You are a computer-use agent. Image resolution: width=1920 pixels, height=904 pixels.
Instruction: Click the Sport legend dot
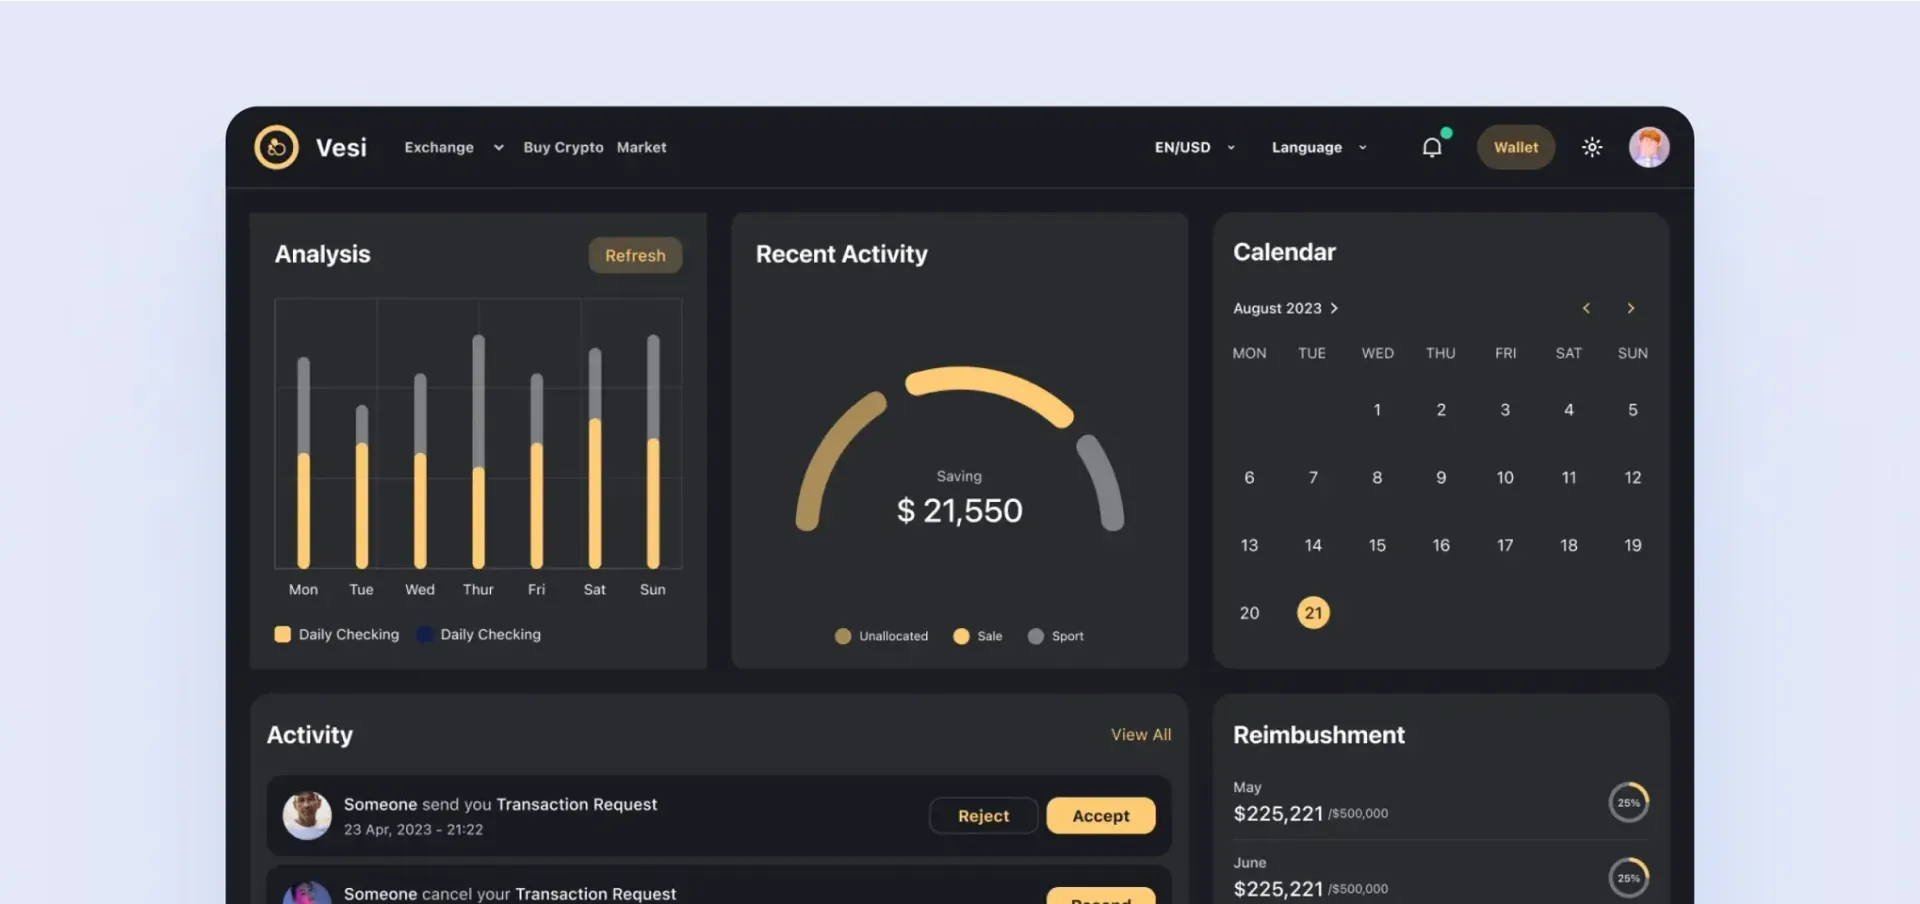1036,636
